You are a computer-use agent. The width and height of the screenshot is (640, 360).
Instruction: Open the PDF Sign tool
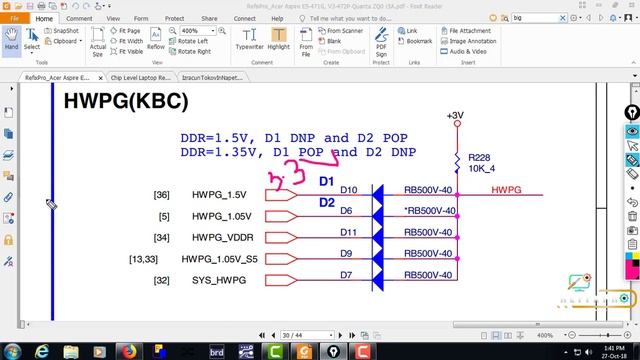pos(381,42)
